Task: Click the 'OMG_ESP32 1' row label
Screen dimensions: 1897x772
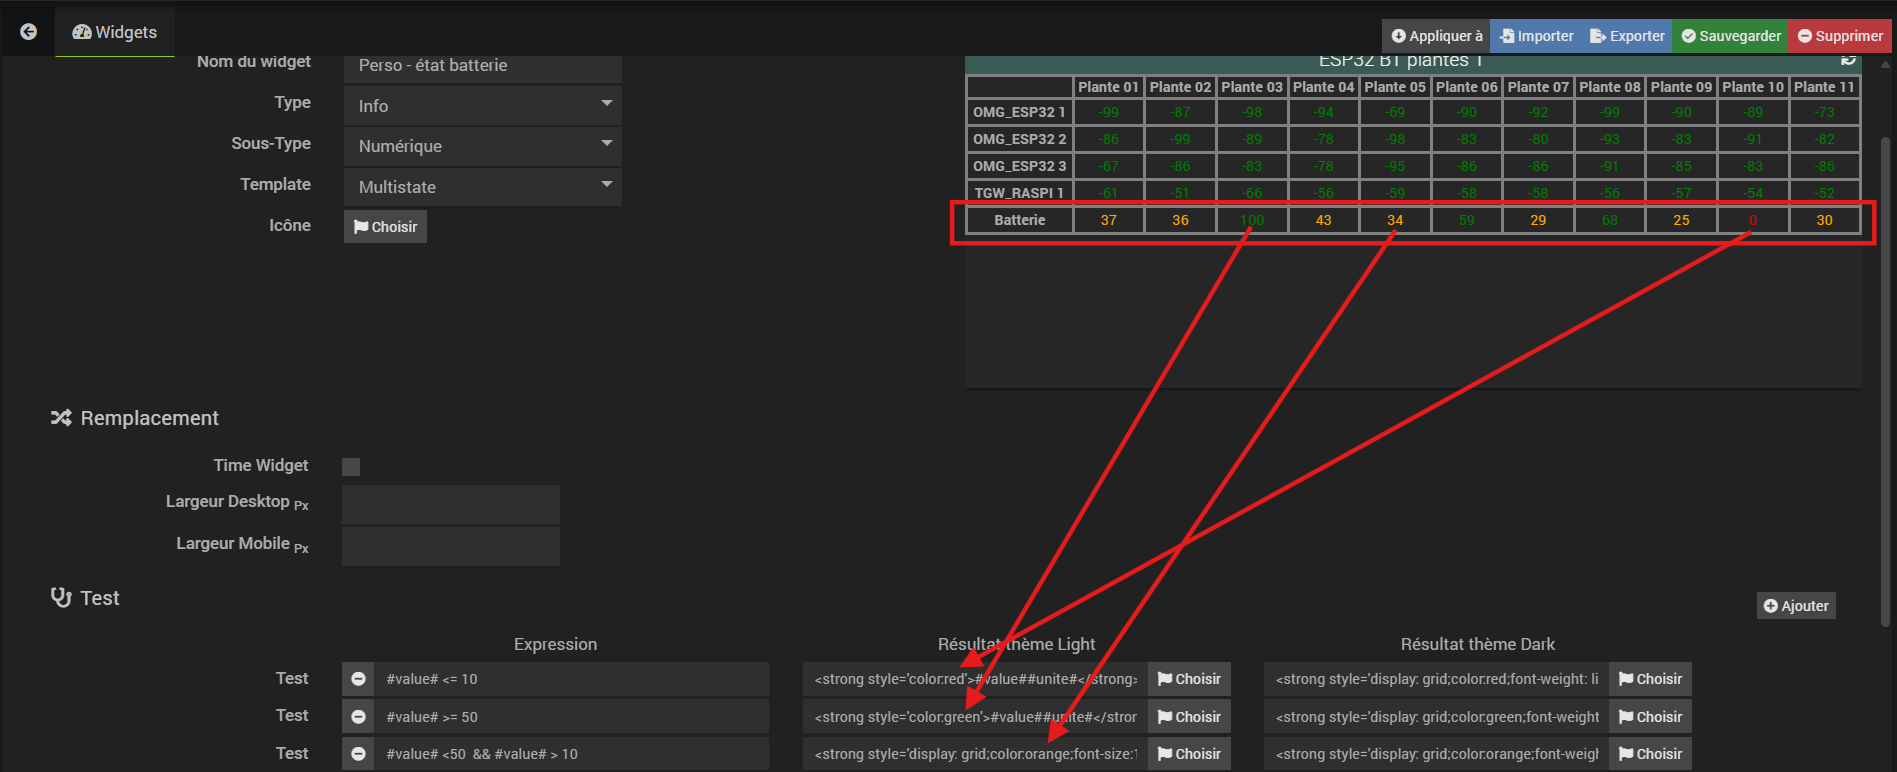Action: point(1019,112)
